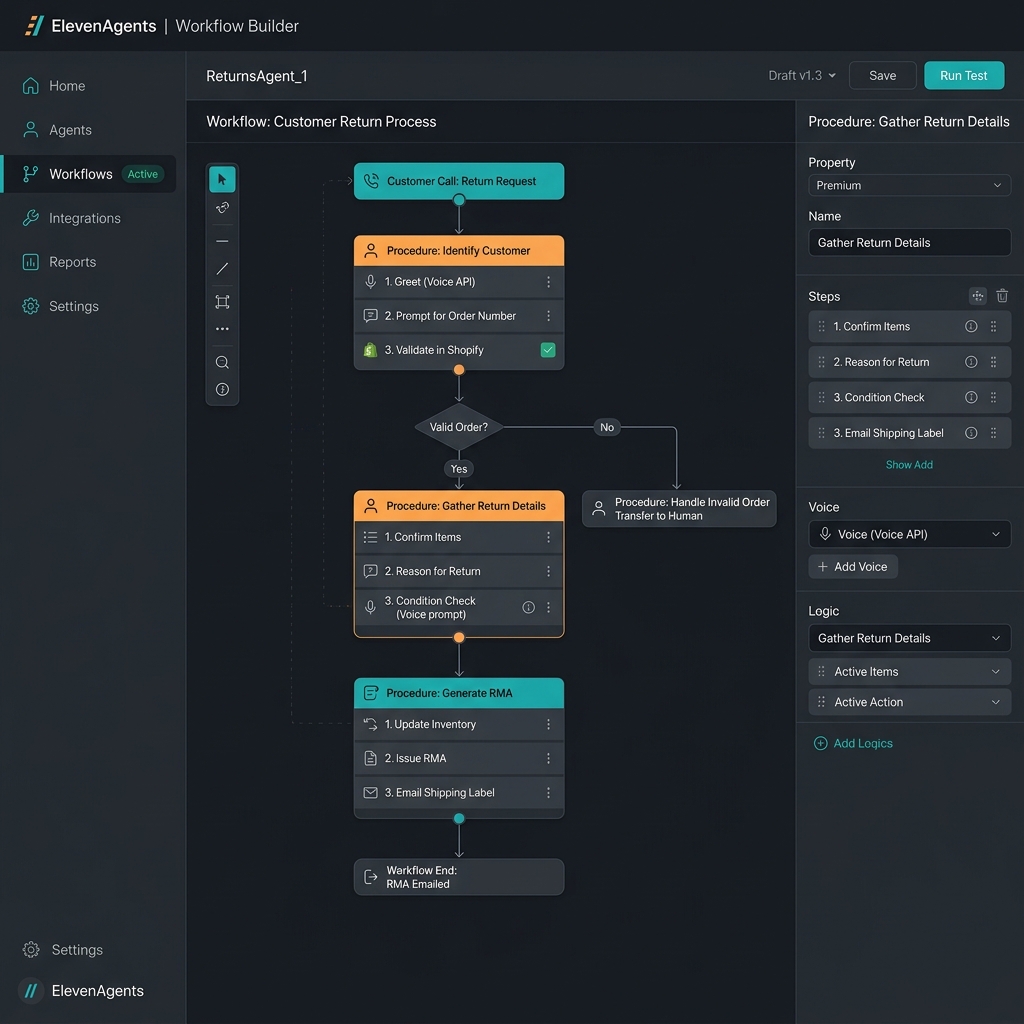Image resolution: width=1024 pixels, height=1024 pixels.
Task: Click info icon for Reason for Return
Action: (x=971, y=362)
